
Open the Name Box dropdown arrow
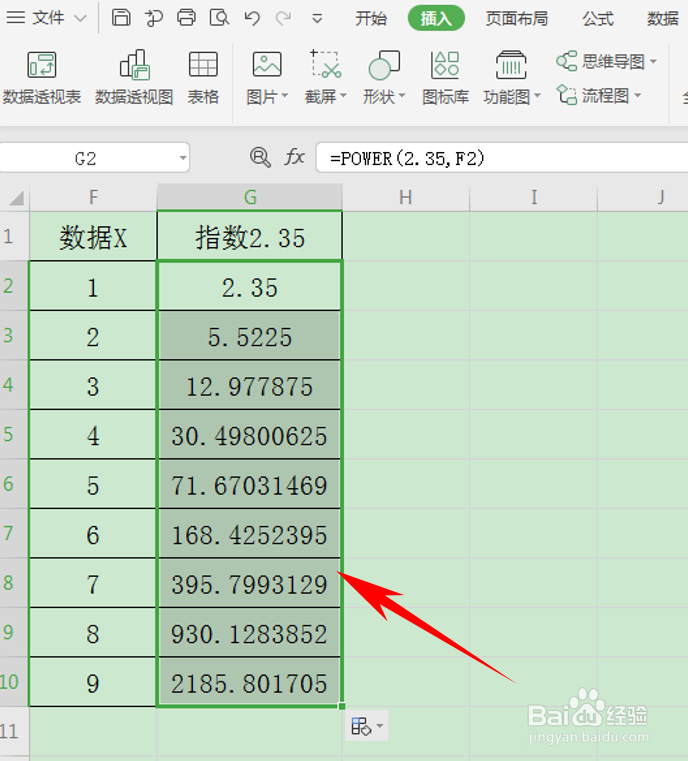point(182,158)
